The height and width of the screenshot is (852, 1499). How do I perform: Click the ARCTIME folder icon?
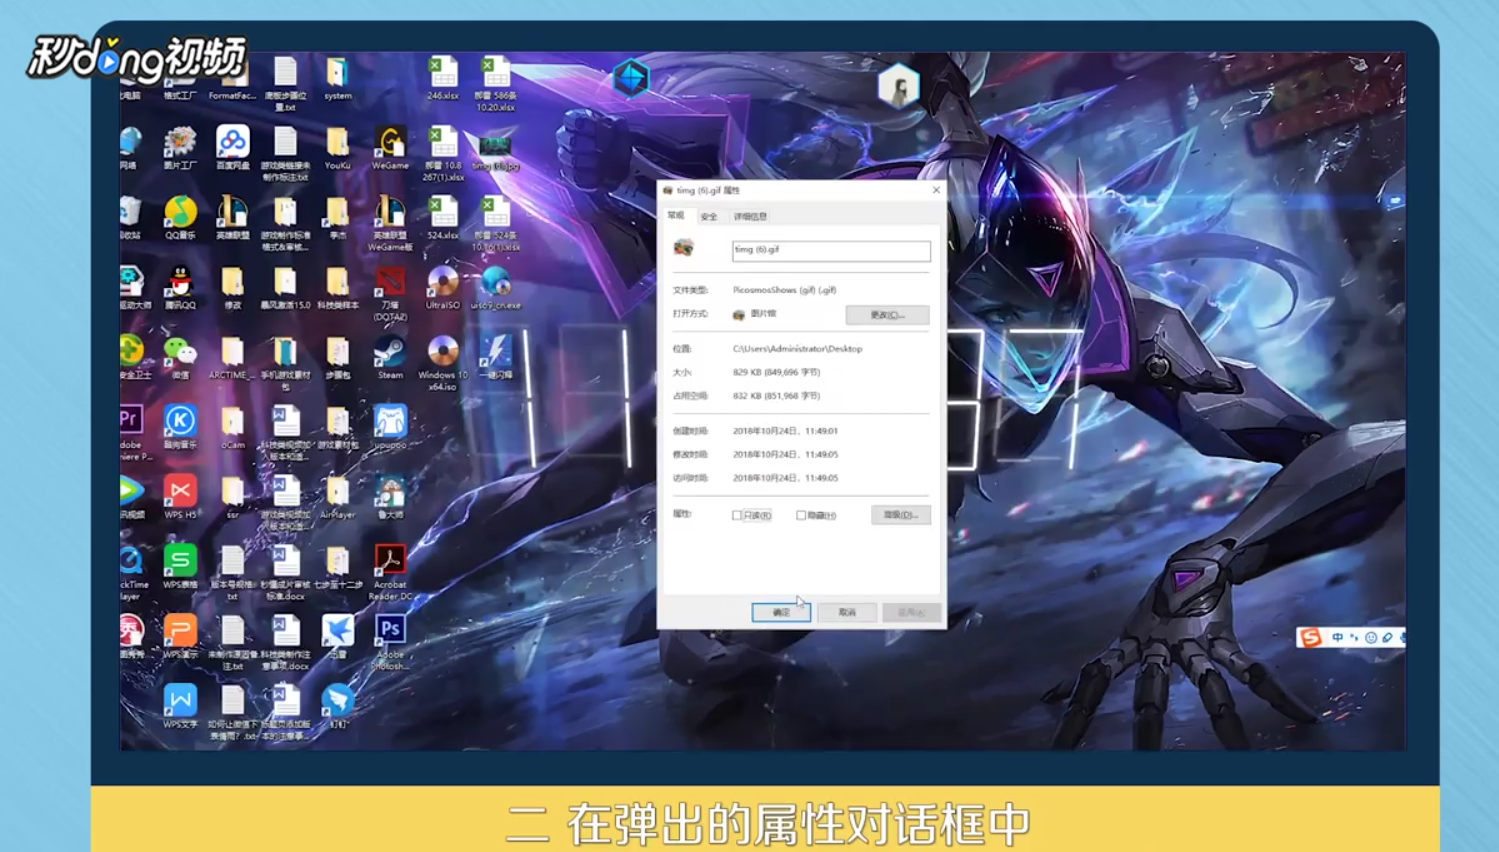click(x=233, y=358)
